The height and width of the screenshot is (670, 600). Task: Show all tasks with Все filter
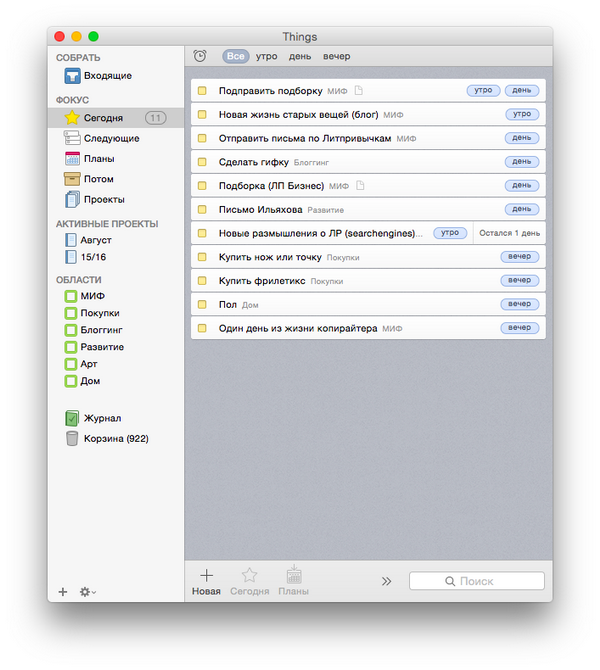[235, 56]
